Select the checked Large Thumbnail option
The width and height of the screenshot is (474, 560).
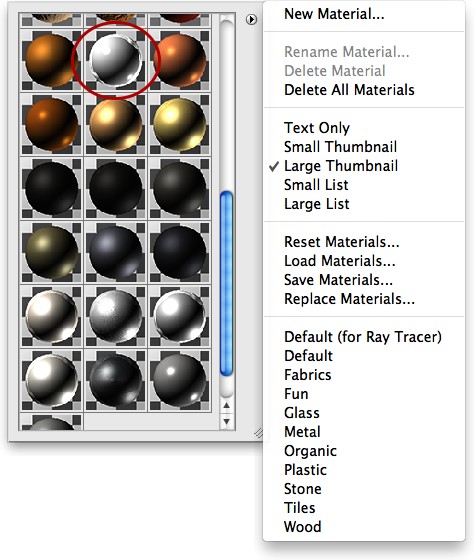340,166
